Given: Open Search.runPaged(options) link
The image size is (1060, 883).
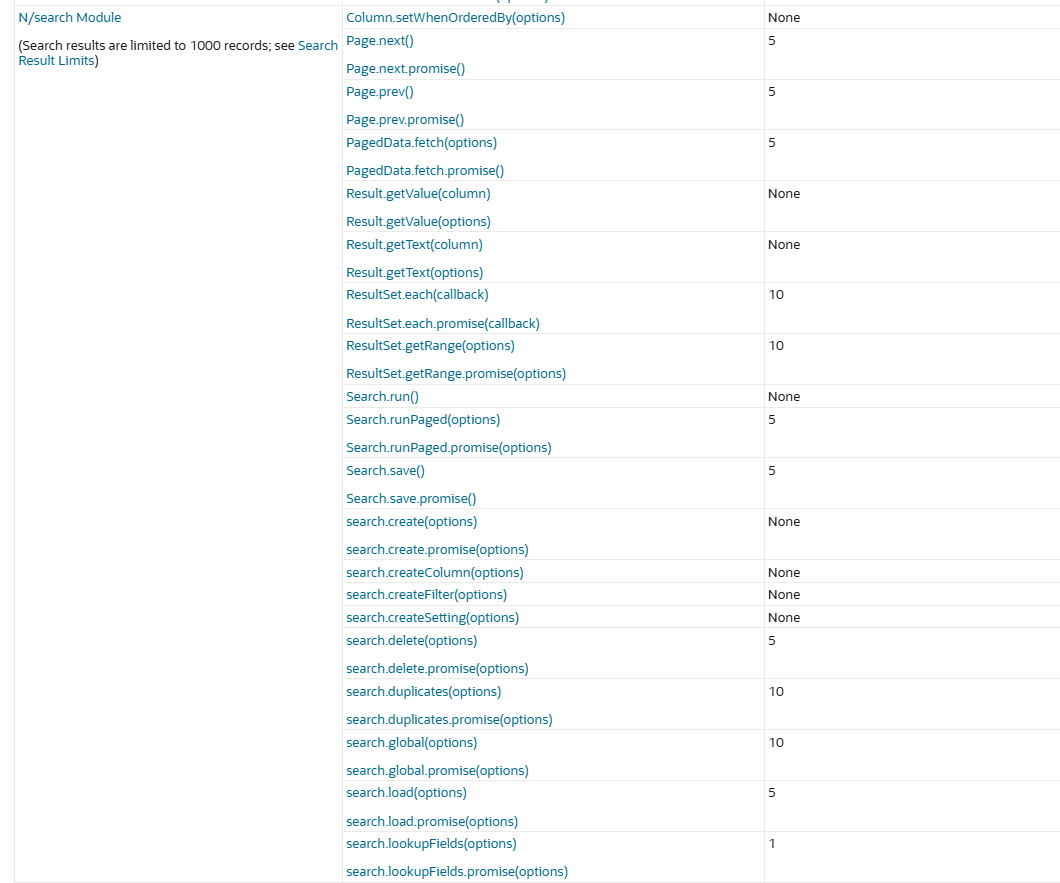Looking at the screenshot, I should coord(423,420).
